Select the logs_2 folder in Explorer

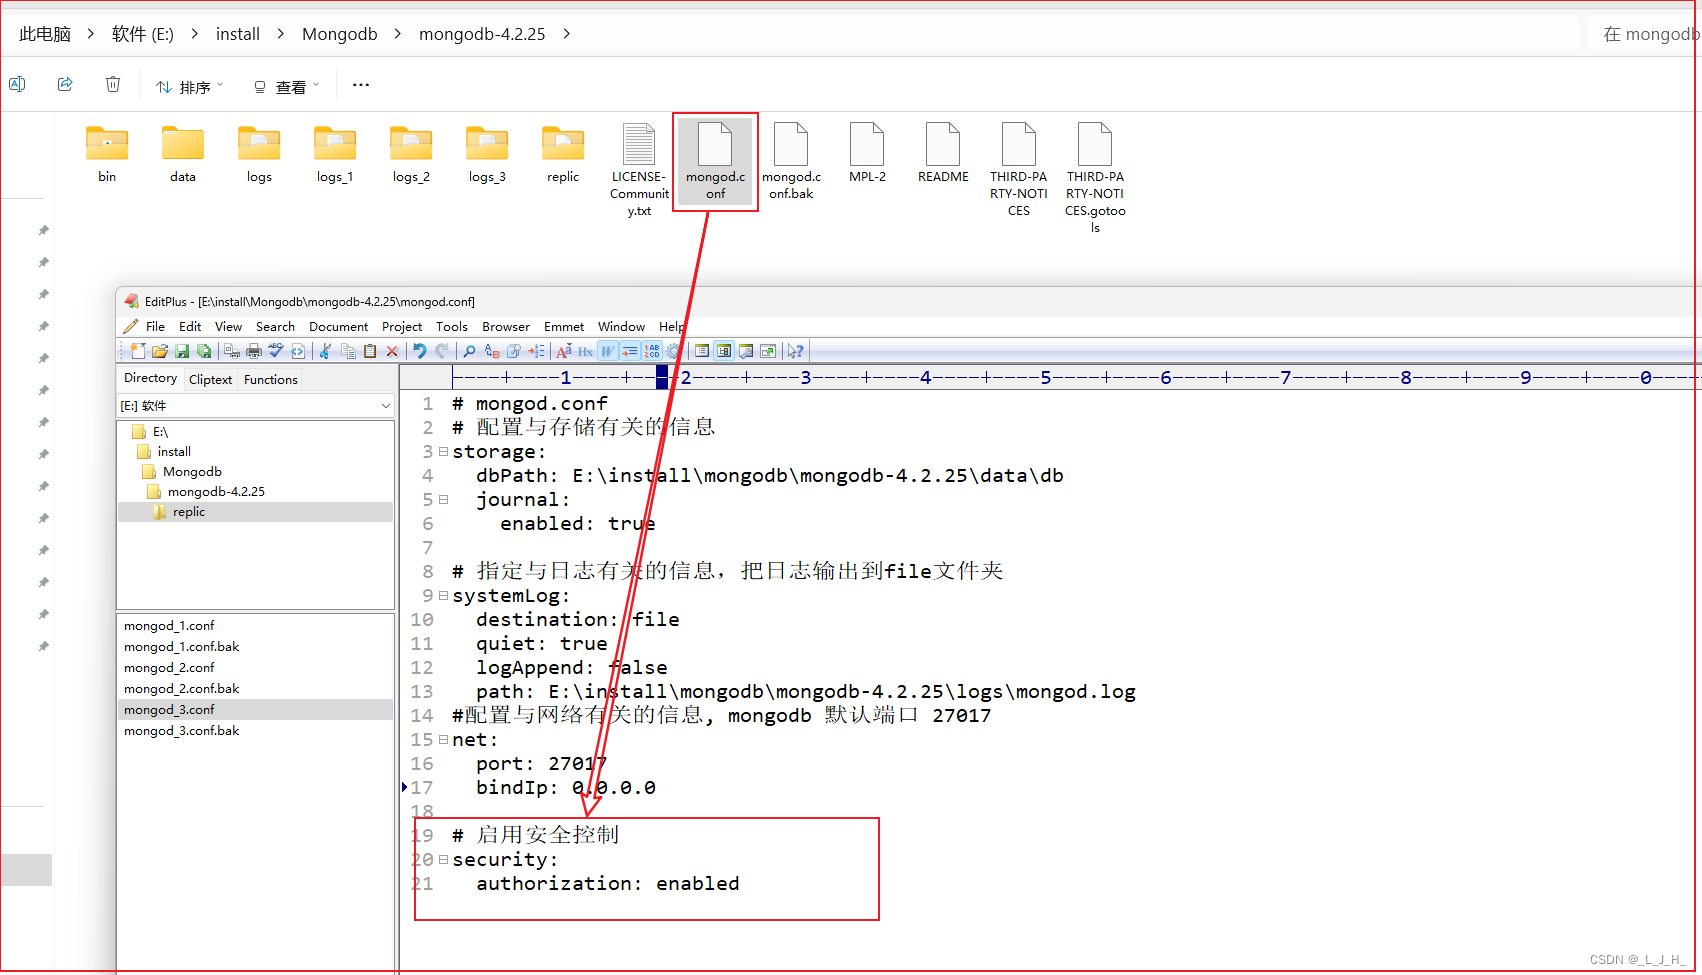(411, 156)
